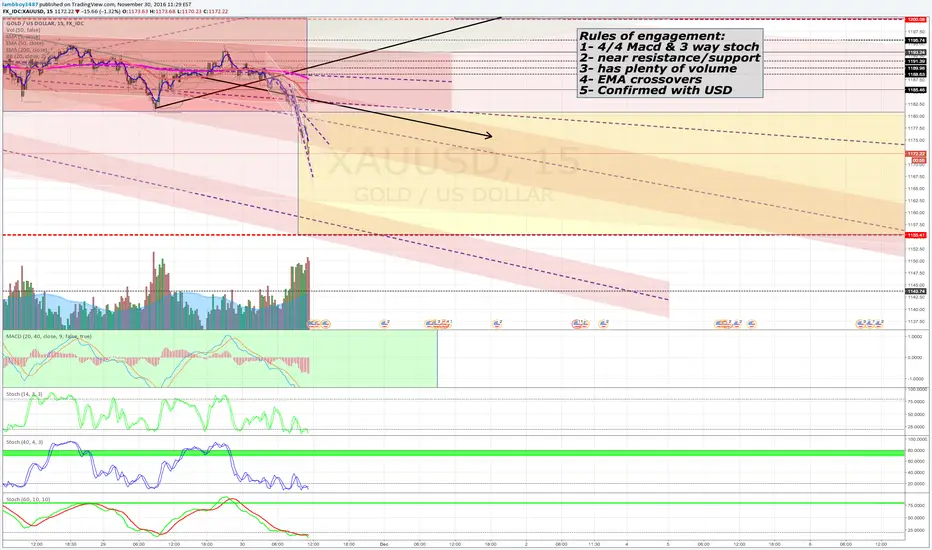Click the EMA (200, close) indicator label
Image resolution: width=932 pixels, height=550 pixels.
pos(26,50)
